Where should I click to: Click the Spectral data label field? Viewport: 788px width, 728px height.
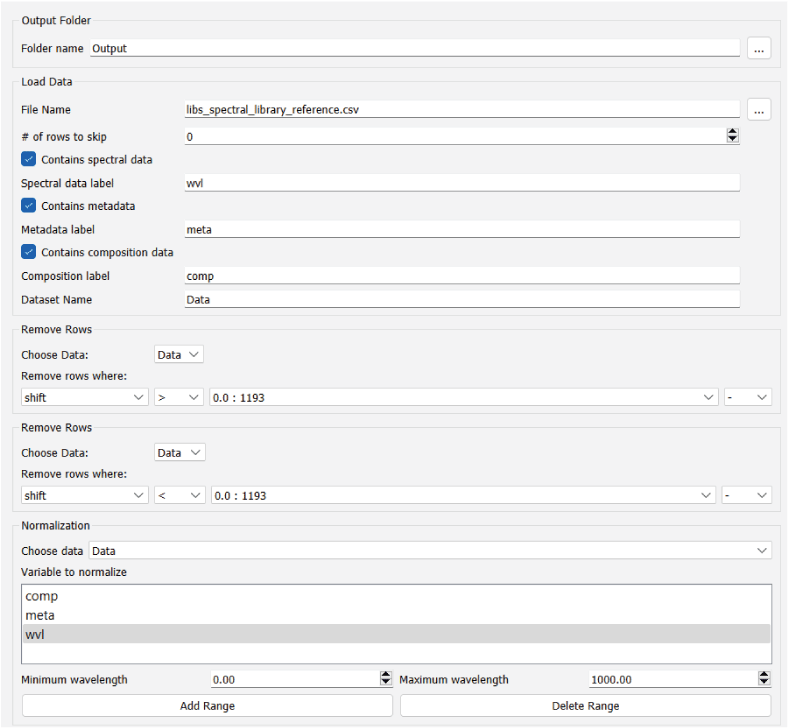coord(462,183)
